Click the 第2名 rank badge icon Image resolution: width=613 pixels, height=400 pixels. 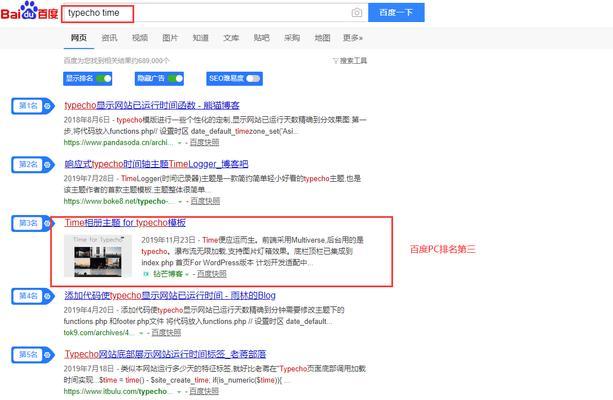(47, 165)
